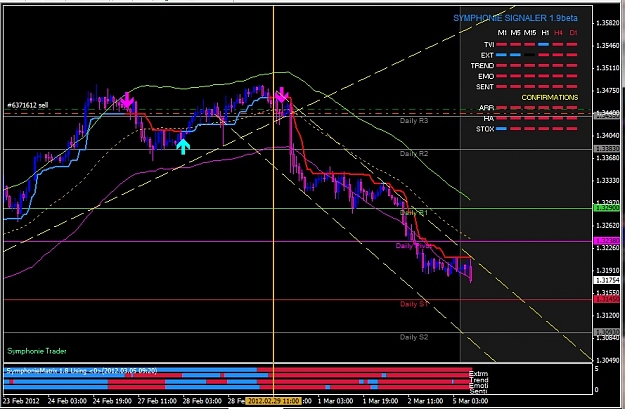Click the Emoti matrix row label
The height and width of the screenshot is (409, 625).
[x=478, y=386]
